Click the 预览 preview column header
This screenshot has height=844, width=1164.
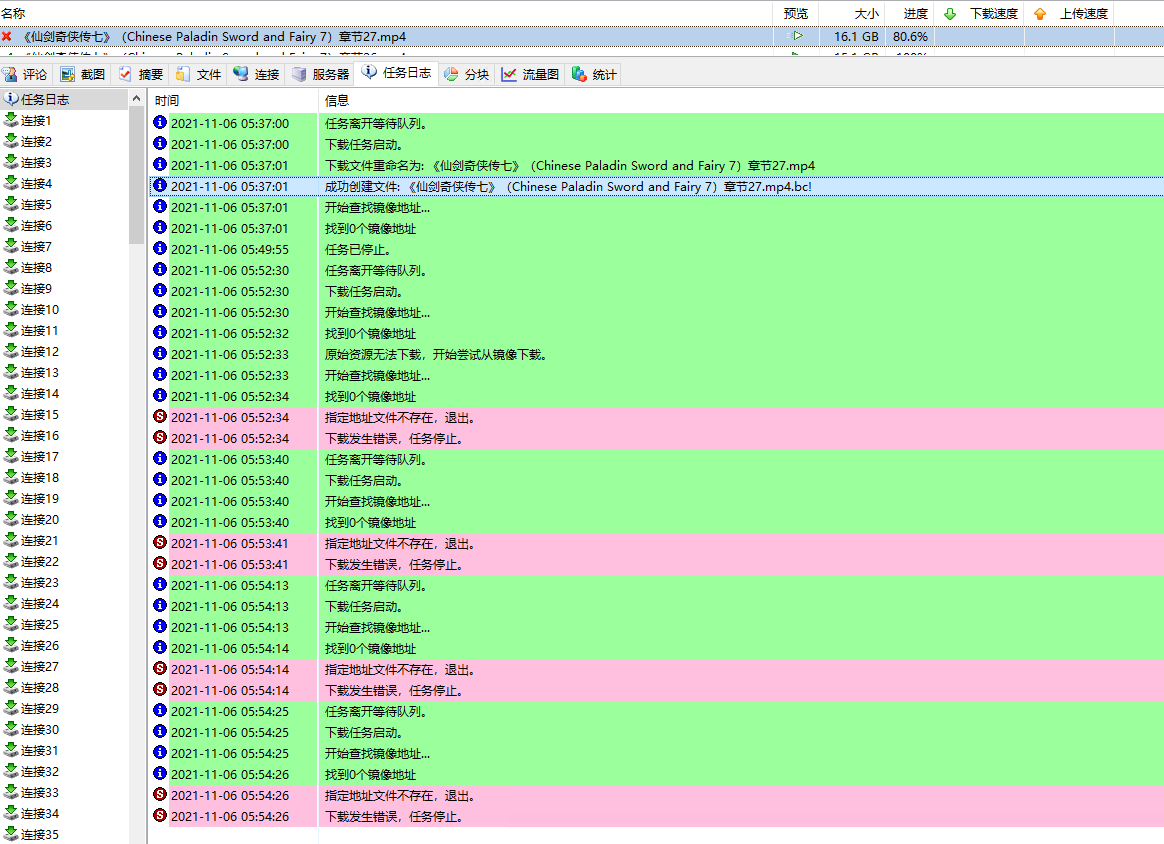coord(796,13)
